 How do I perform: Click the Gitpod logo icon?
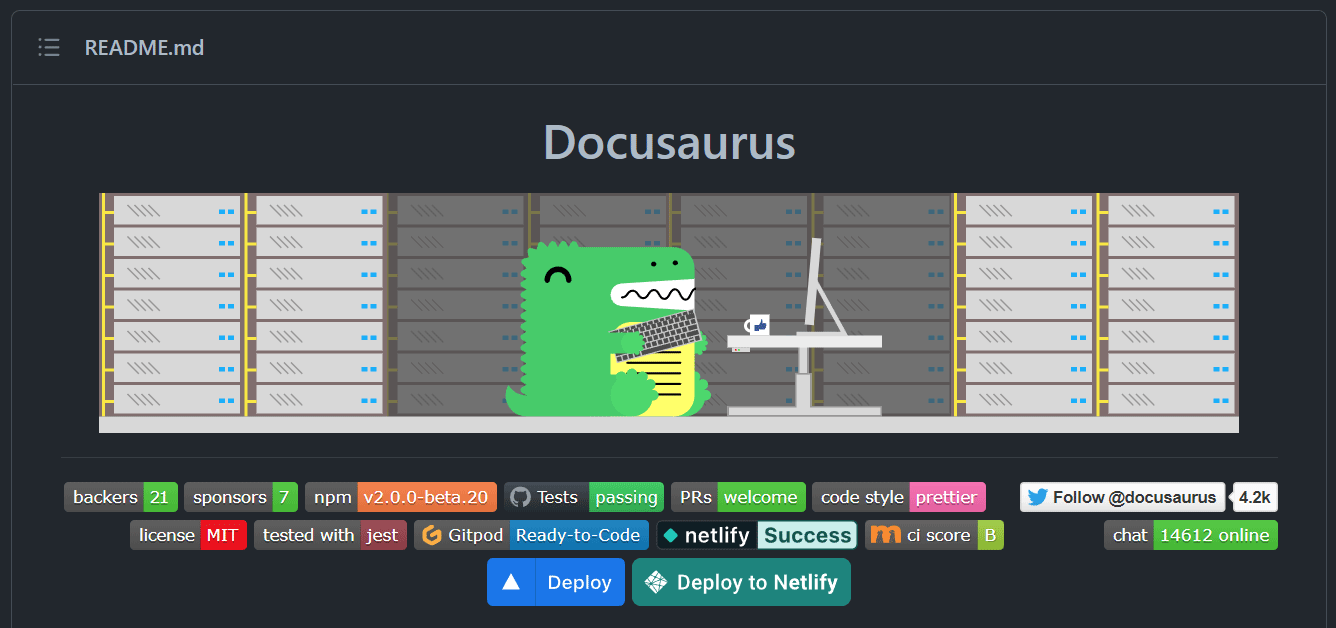[432, 535]
